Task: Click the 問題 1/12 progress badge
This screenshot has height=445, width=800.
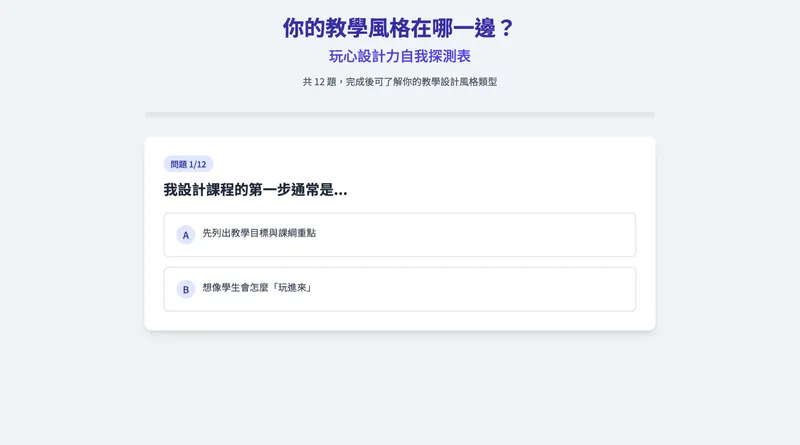Action: pyautogui.click(x=188, y=164)
